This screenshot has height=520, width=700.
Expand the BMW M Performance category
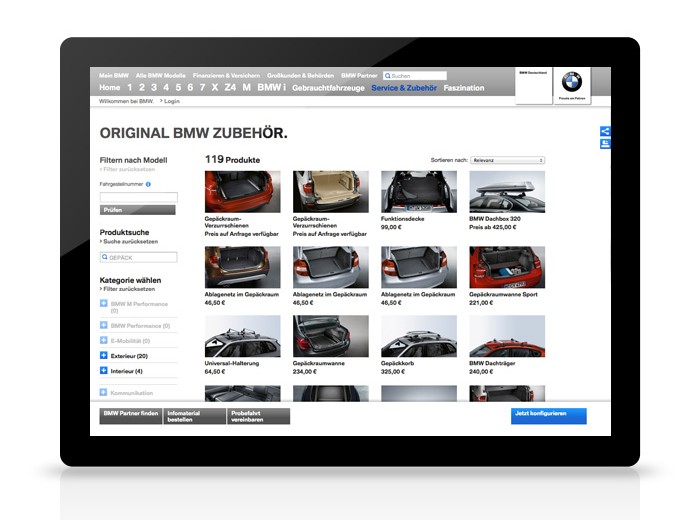[x=104, y=304]
